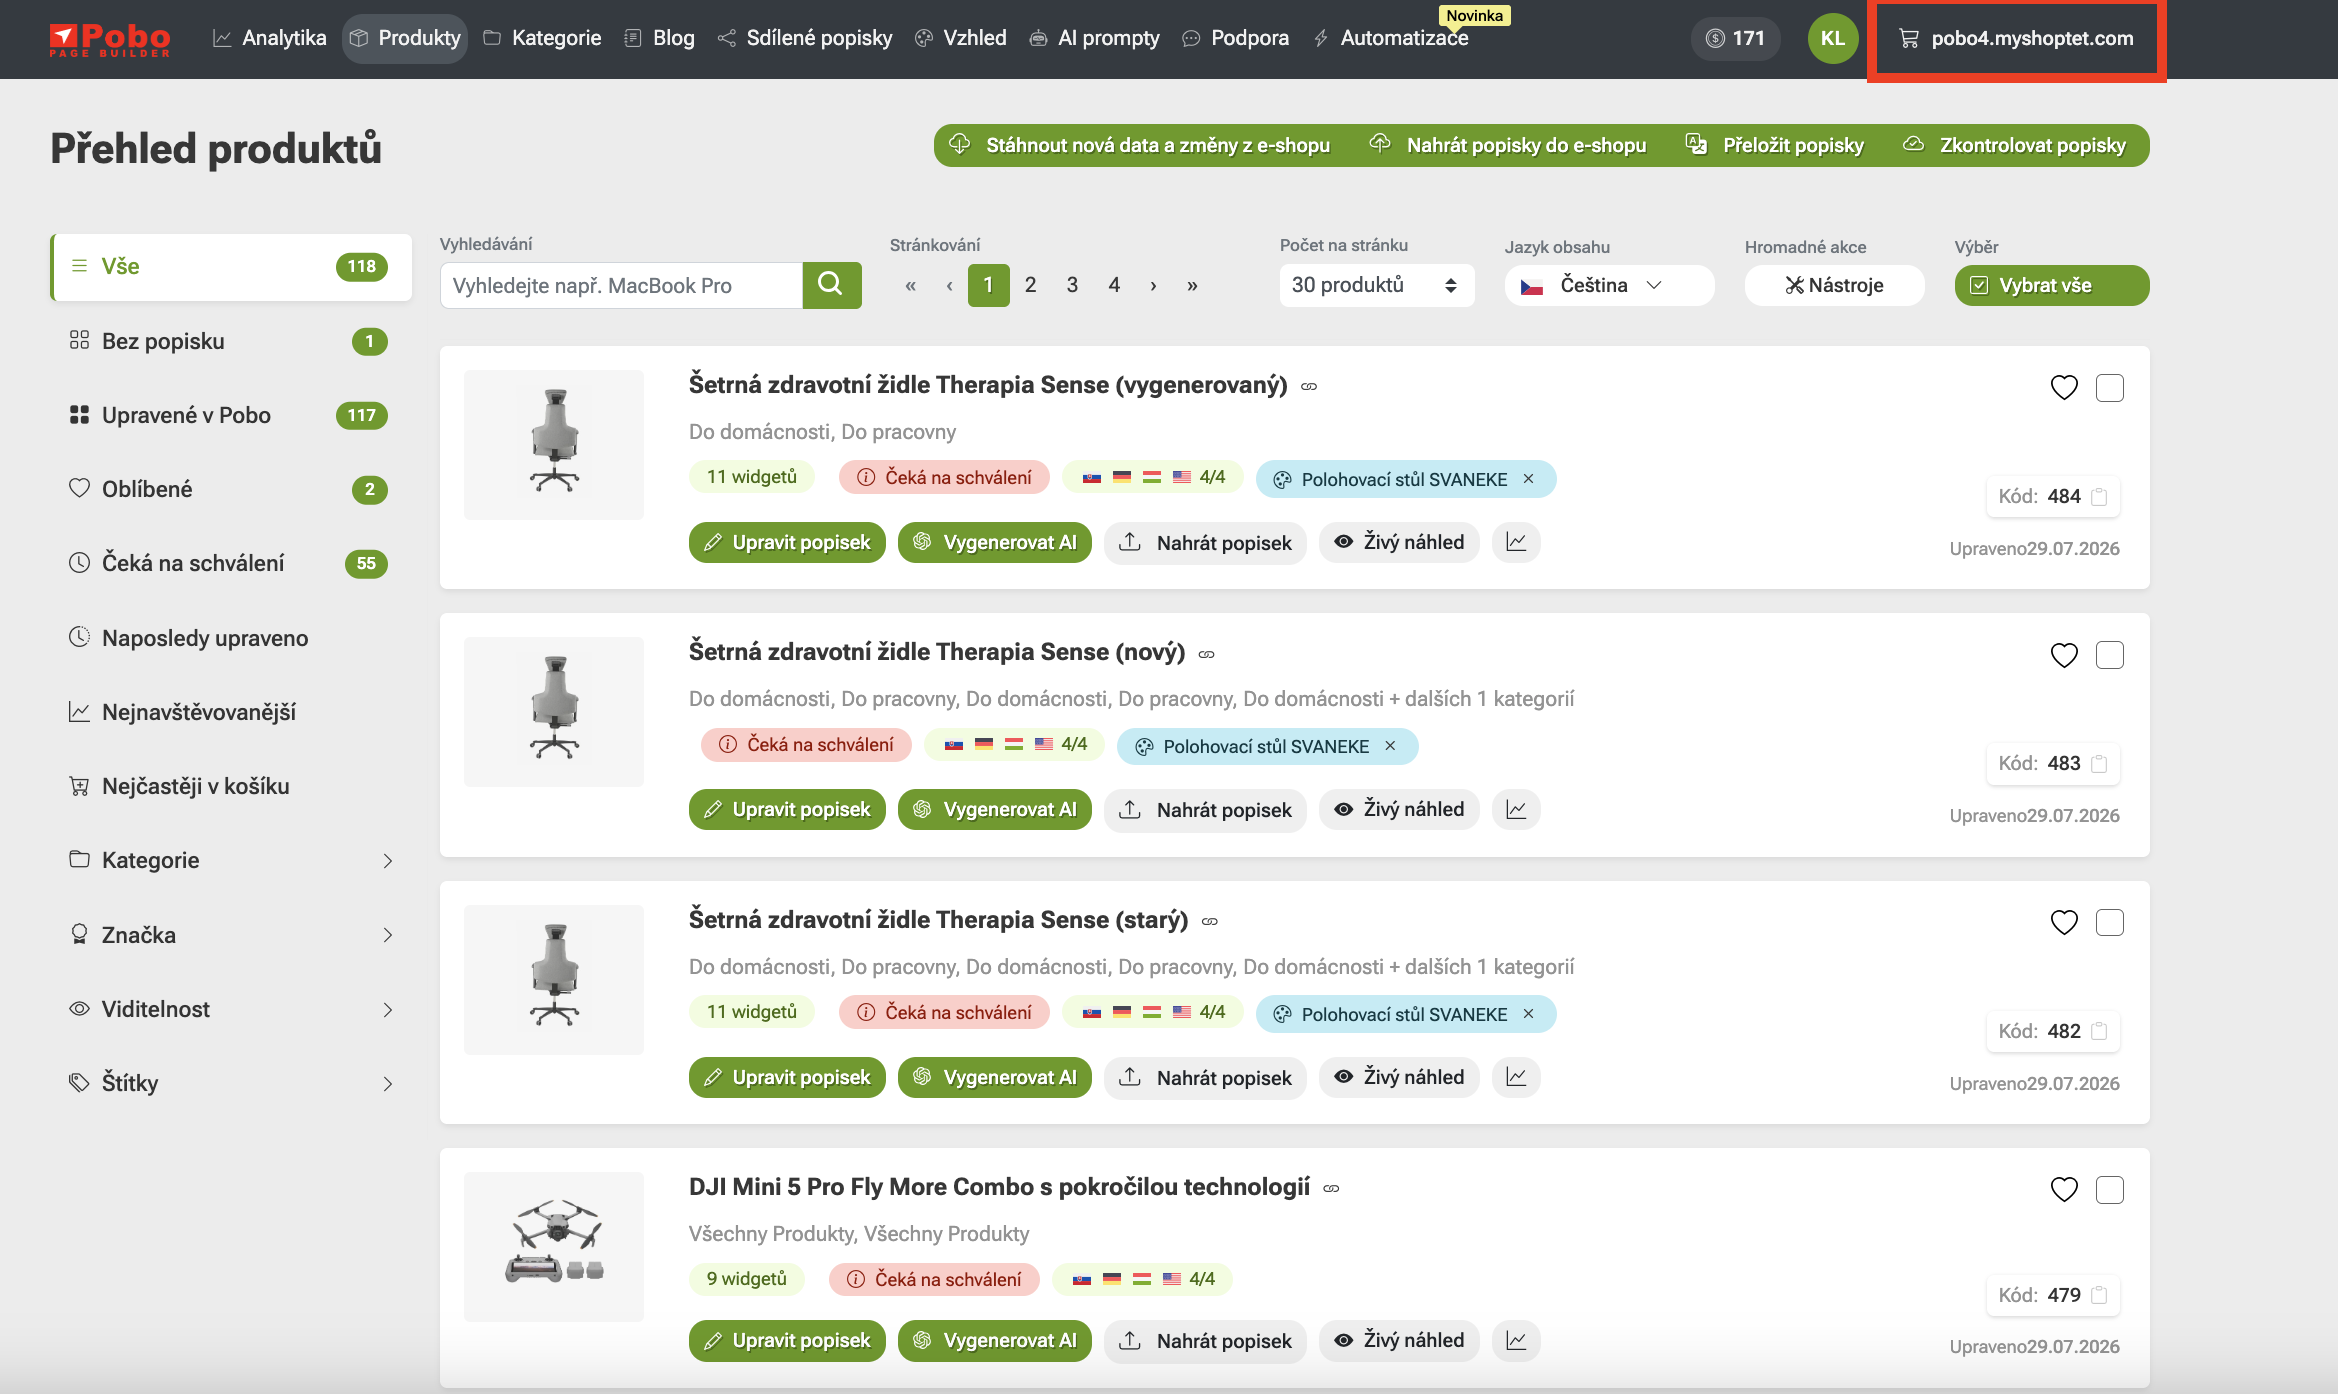Click Vygenerovat AI for Therapia Sense (nový)
This screenshot has height=1394, width=2338.
tap(995, 809)
